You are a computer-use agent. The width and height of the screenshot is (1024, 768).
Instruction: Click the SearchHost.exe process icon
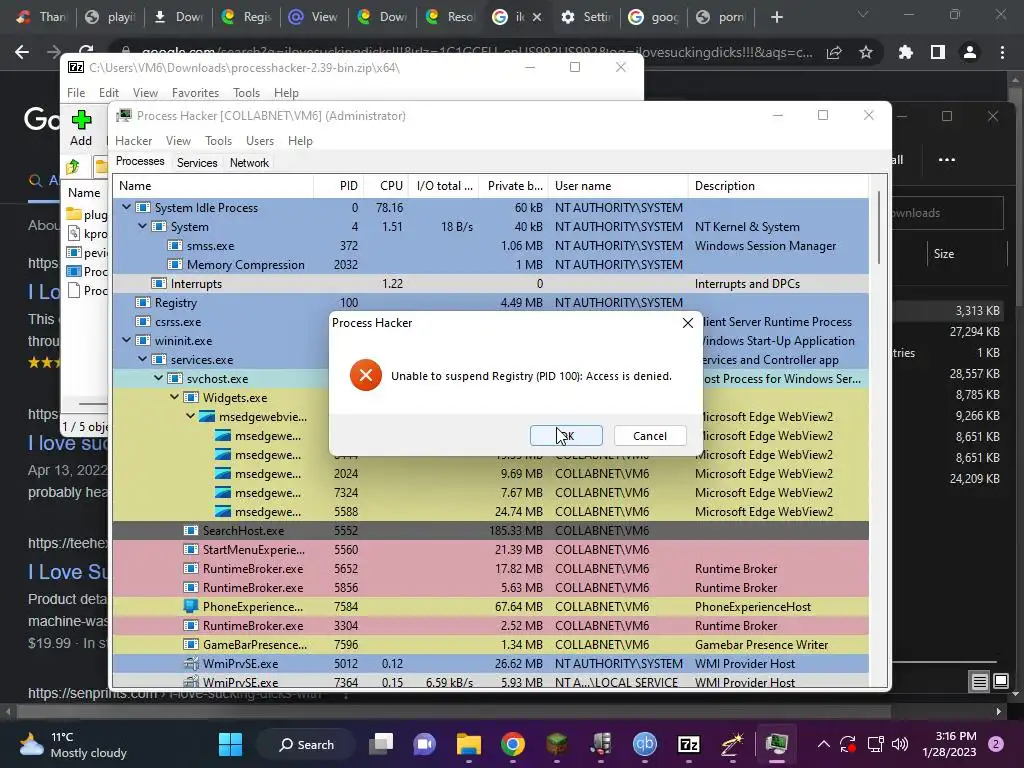click(191, 531)
